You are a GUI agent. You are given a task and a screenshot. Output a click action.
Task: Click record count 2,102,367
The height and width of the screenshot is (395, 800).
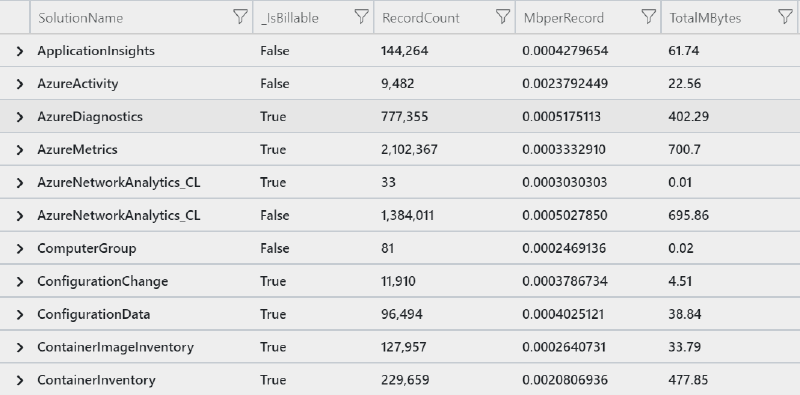[409, 150]
